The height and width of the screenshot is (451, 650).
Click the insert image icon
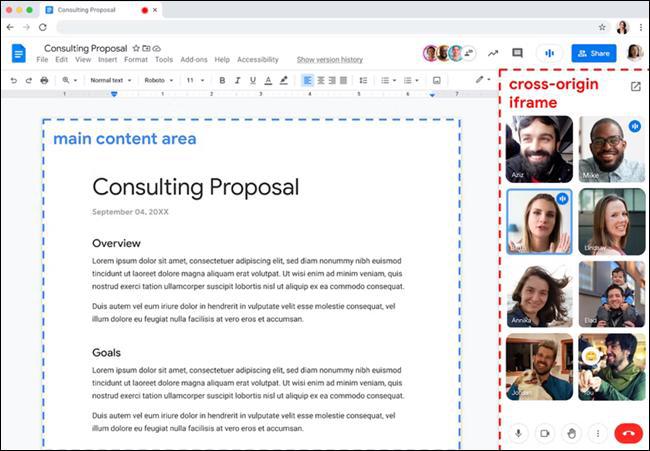pos(436,80)
